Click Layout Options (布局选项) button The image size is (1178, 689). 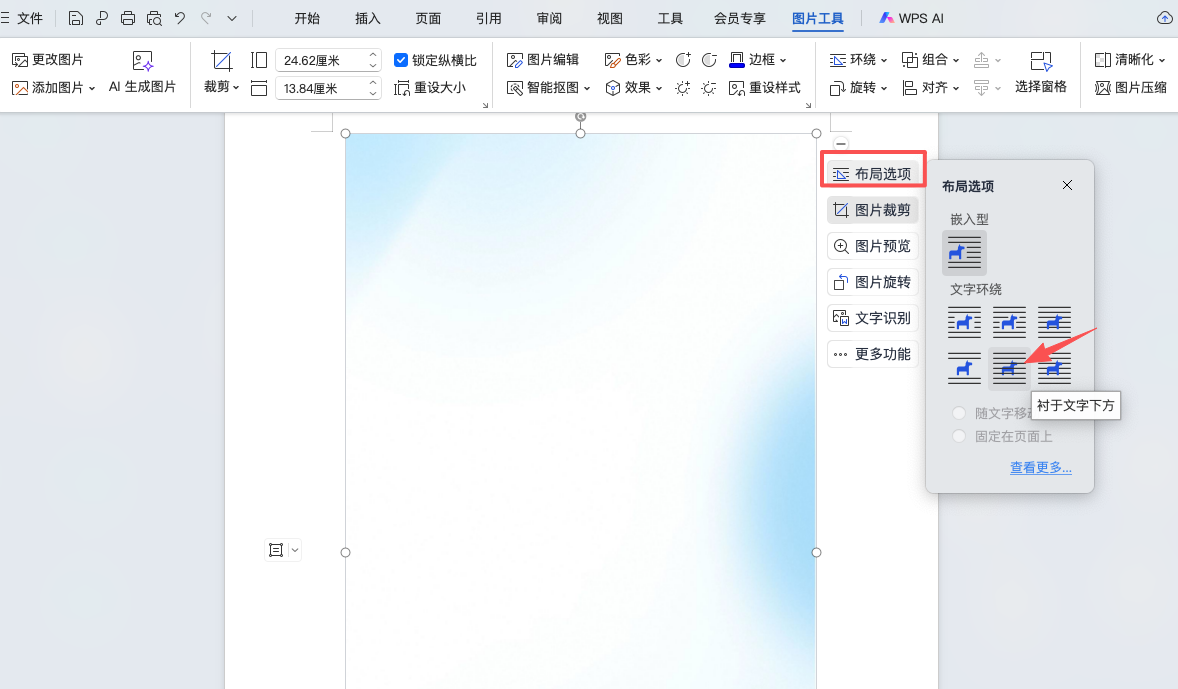click(873, 174)
